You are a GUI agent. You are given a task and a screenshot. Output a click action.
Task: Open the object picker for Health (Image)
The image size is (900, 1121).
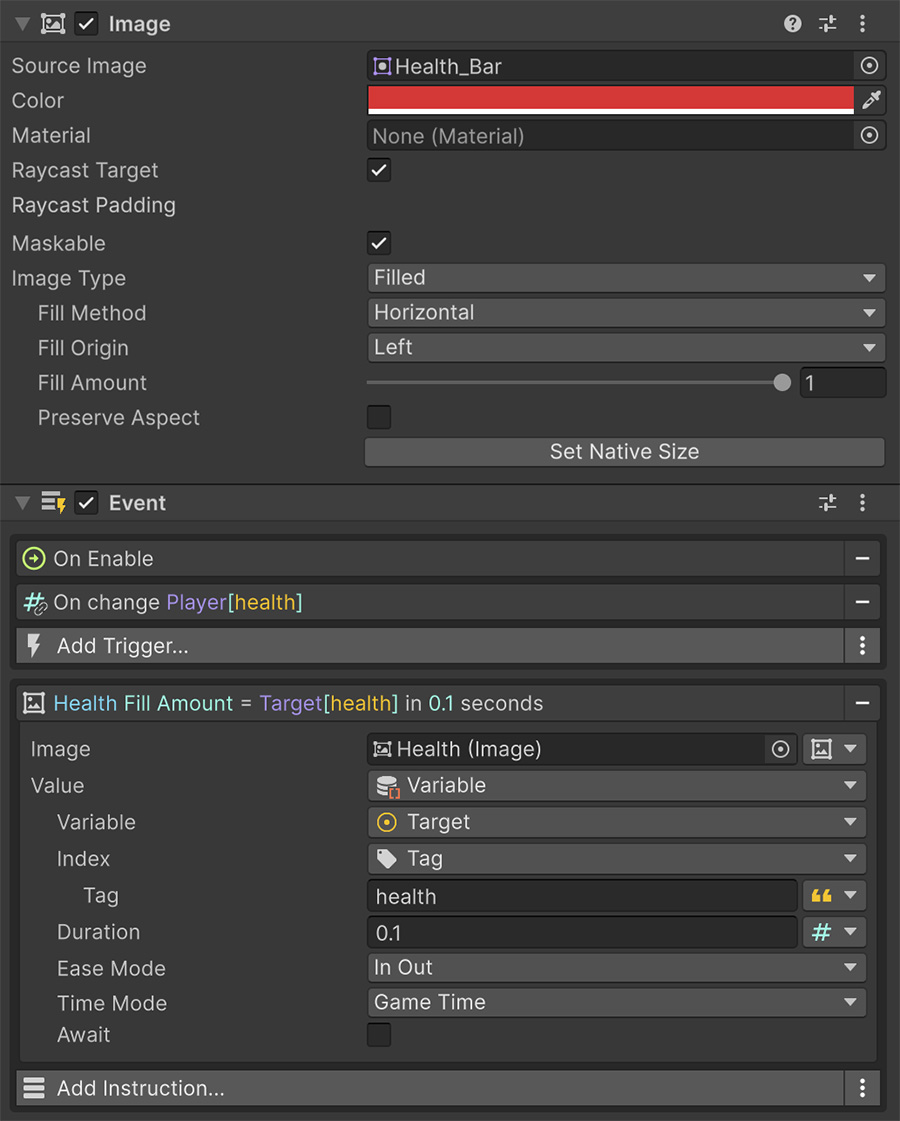pos(781,749)
